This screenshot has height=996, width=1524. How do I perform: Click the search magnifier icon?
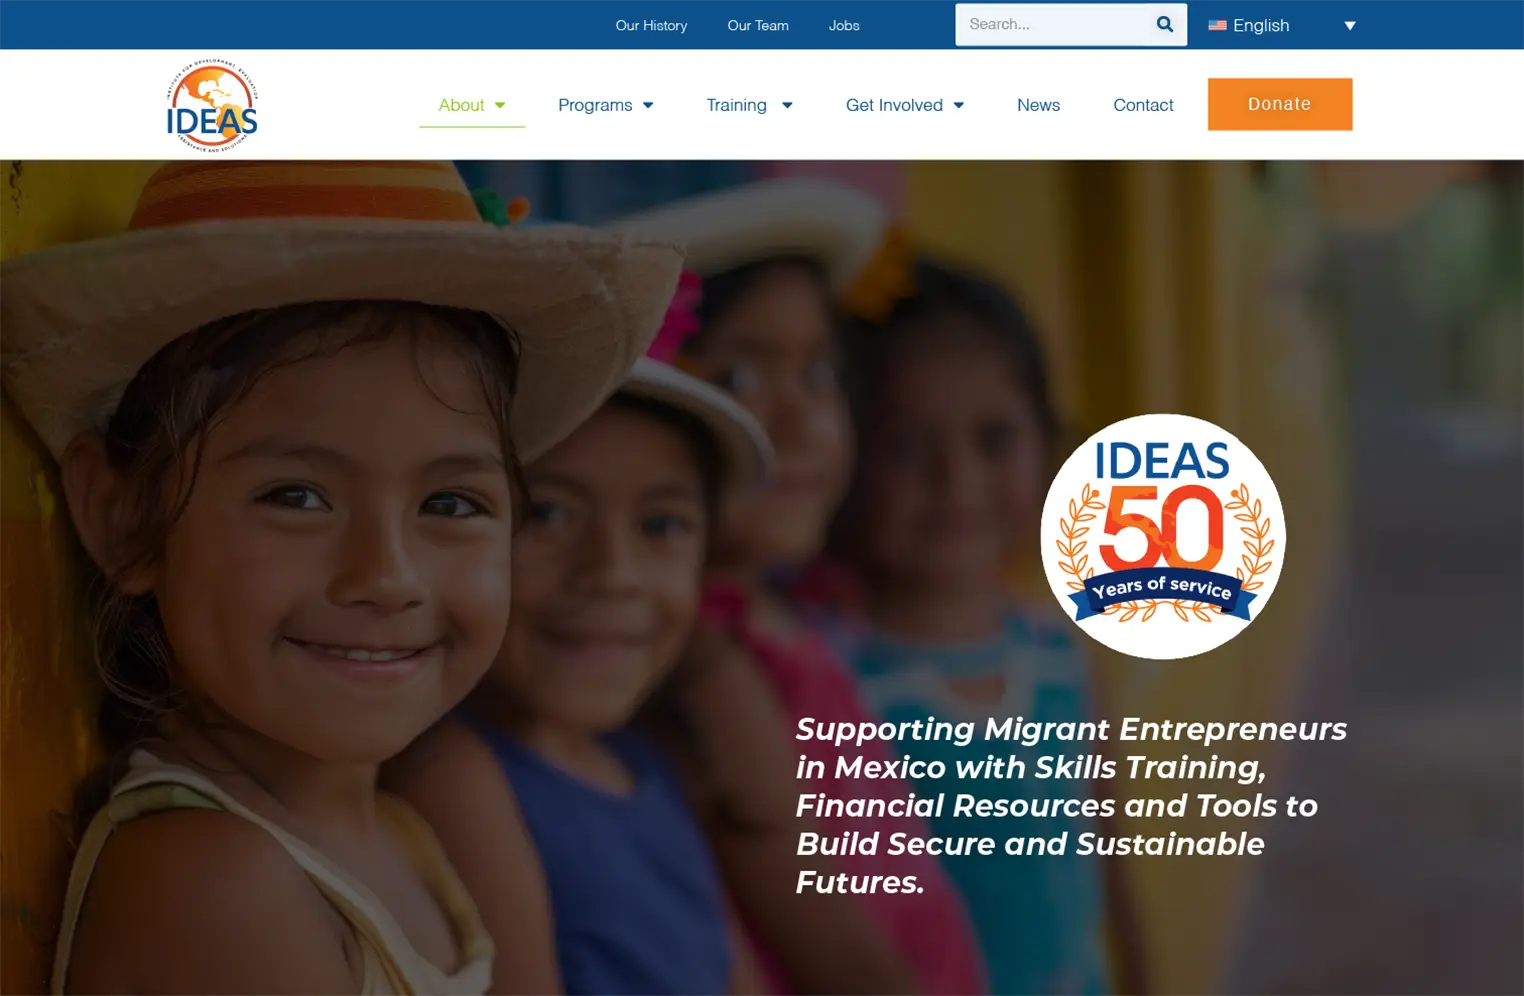(1165, 25)
